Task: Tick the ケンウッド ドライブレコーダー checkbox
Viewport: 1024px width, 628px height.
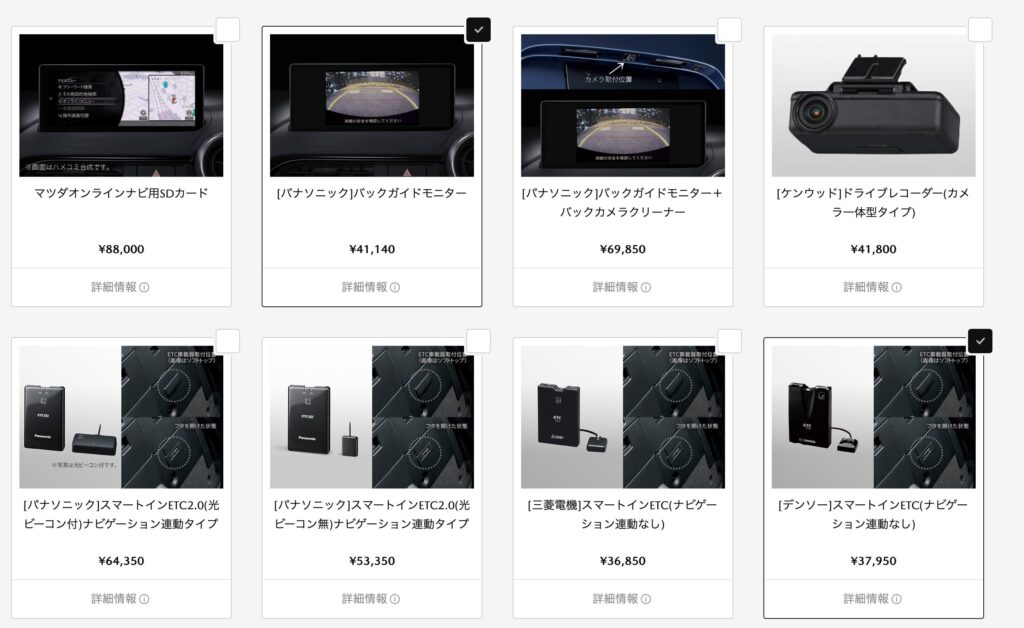Action: tap(980, 30)
